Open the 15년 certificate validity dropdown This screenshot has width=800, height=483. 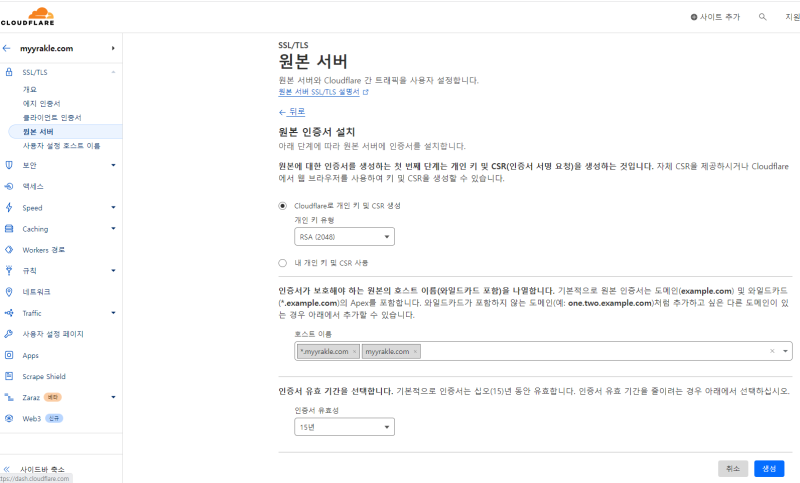(x=344, y=427)
